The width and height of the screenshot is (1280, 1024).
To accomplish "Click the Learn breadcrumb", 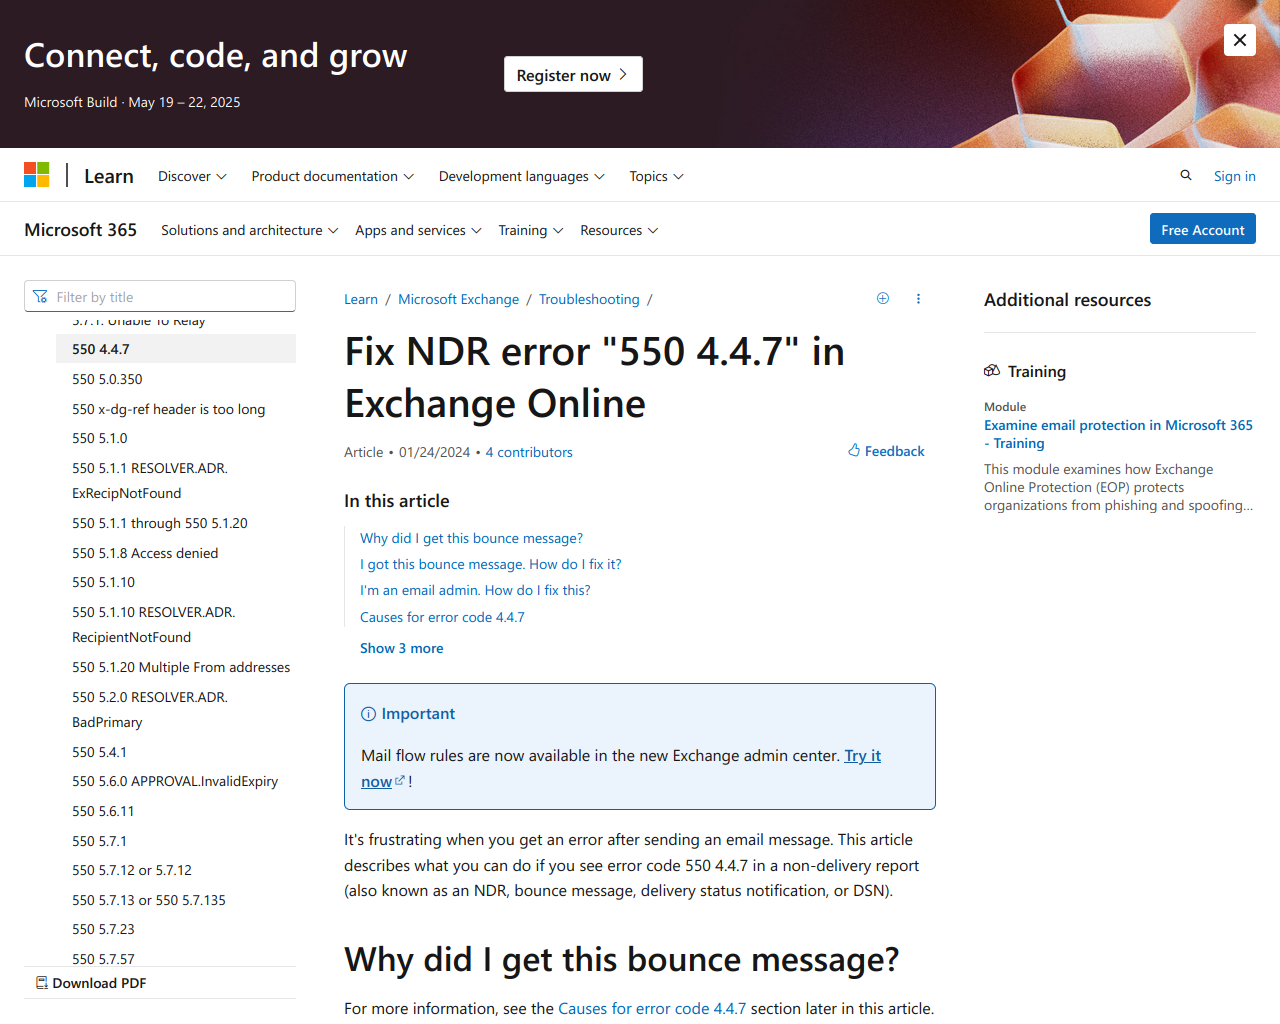I will (x=361, y=299).
